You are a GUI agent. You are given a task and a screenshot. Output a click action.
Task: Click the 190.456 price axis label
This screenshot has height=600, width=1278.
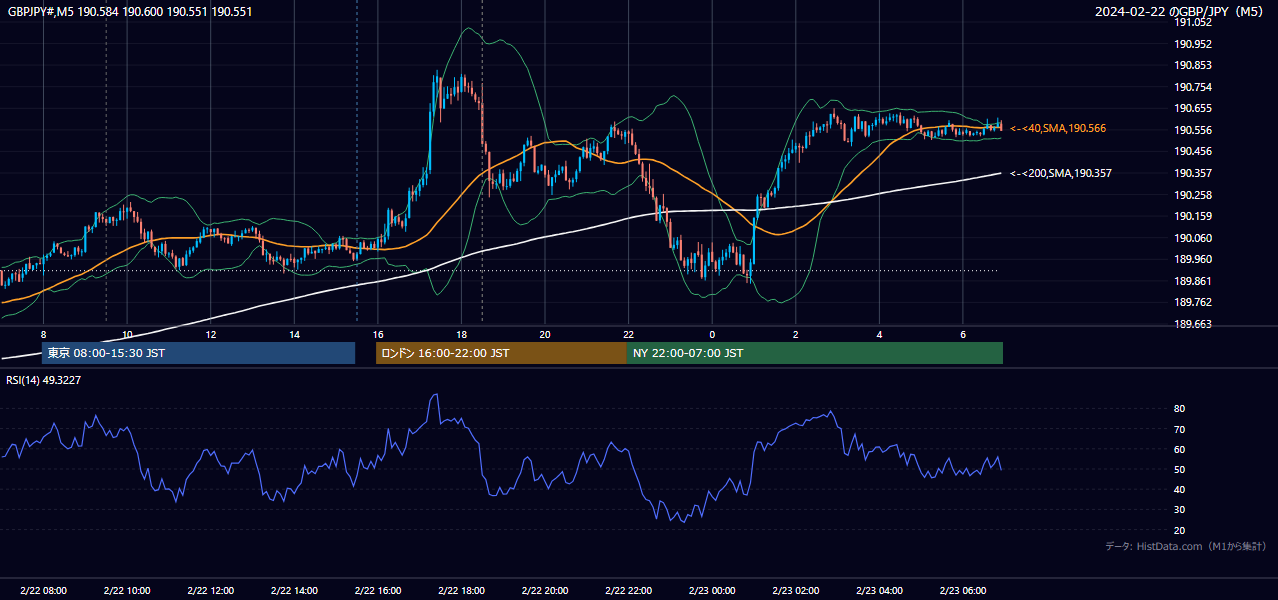1193,151
